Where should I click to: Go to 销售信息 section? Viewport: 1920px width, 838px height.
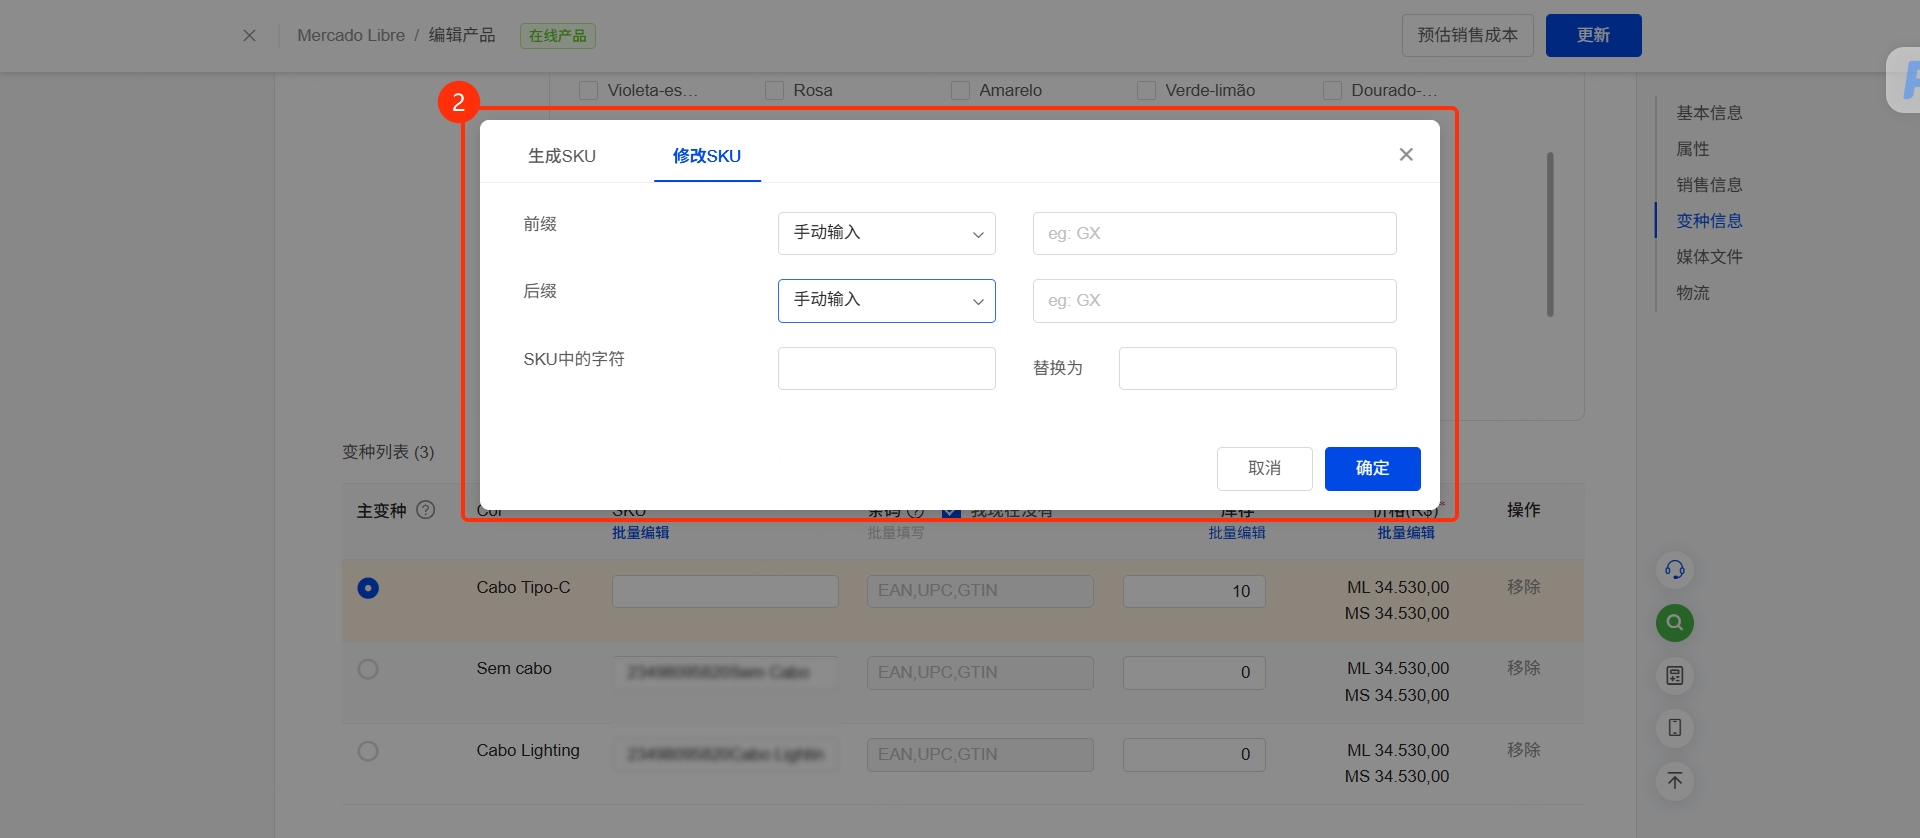[1709, 185]
